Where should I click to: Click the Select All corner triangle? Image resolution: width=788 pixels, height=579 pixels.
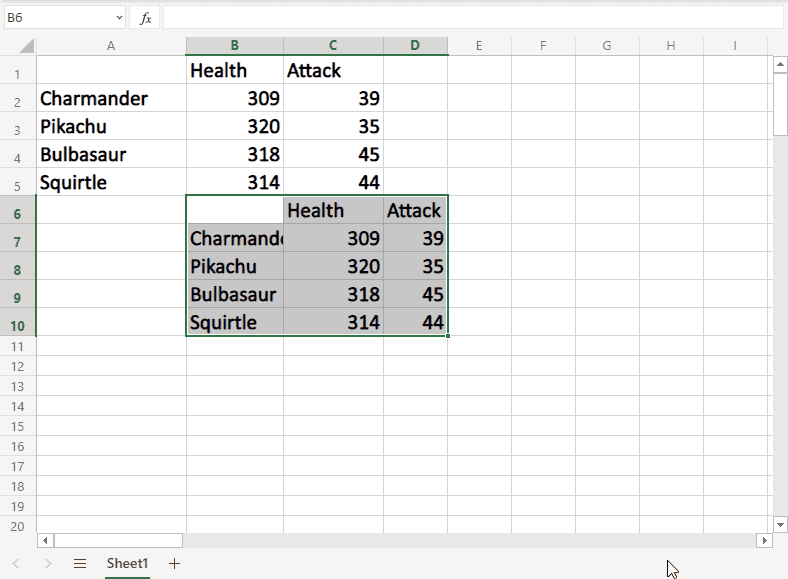click(26, 46)
